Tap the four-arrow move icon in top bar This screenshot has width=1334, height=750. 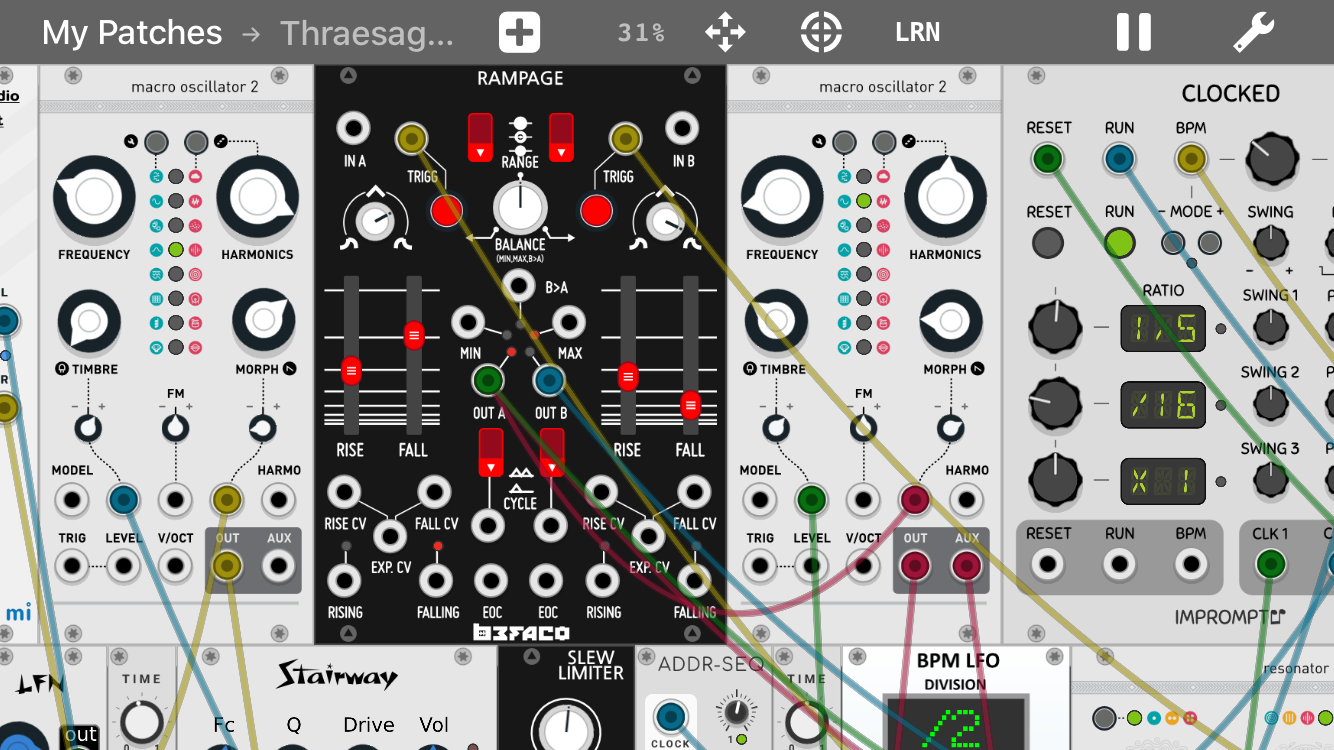click(x=725, y=33)
